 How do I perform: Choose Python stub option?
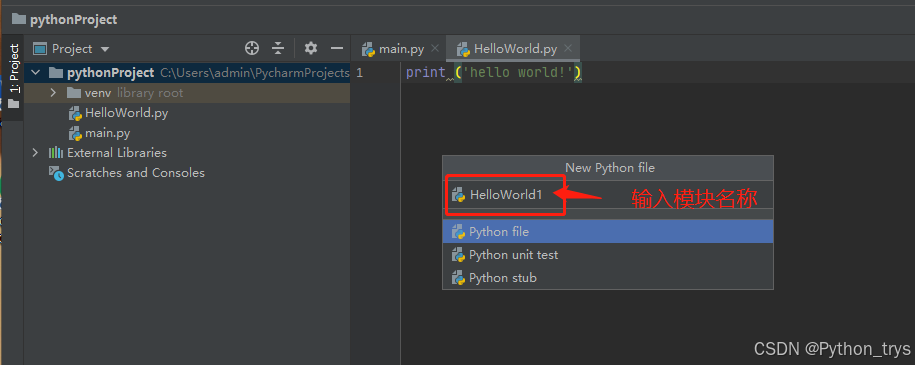(607, 278)
